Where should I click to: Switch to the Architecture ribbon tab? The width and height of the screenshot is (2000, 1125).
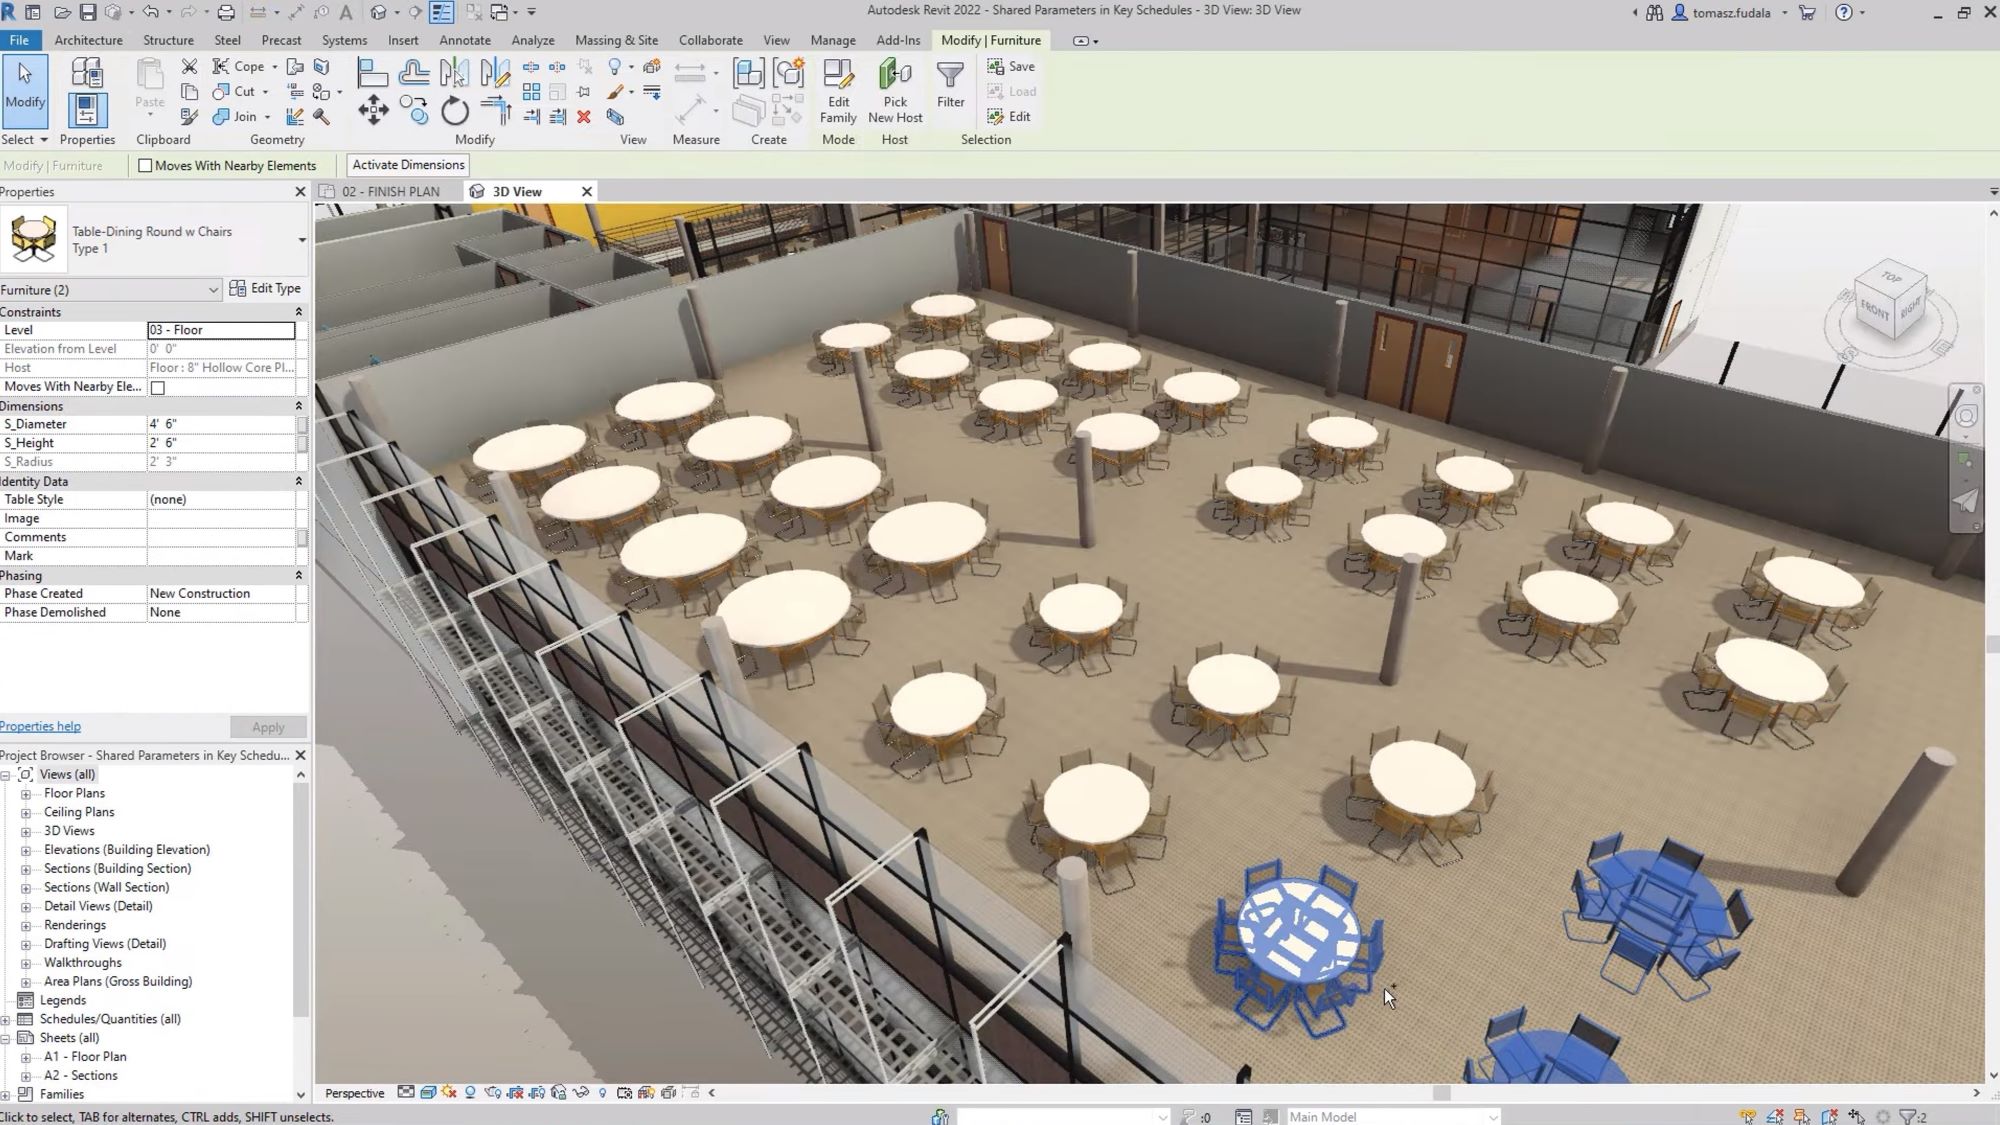pyautogui.click(x=88, y=38)
